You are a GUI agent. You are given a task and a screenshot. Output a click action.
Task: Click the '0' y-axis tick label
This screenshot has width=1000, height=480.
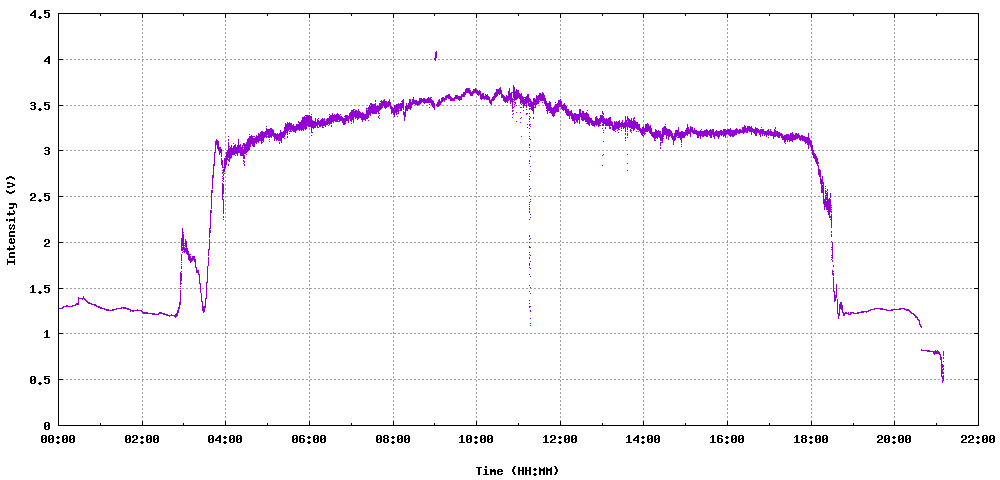point(47,425)
